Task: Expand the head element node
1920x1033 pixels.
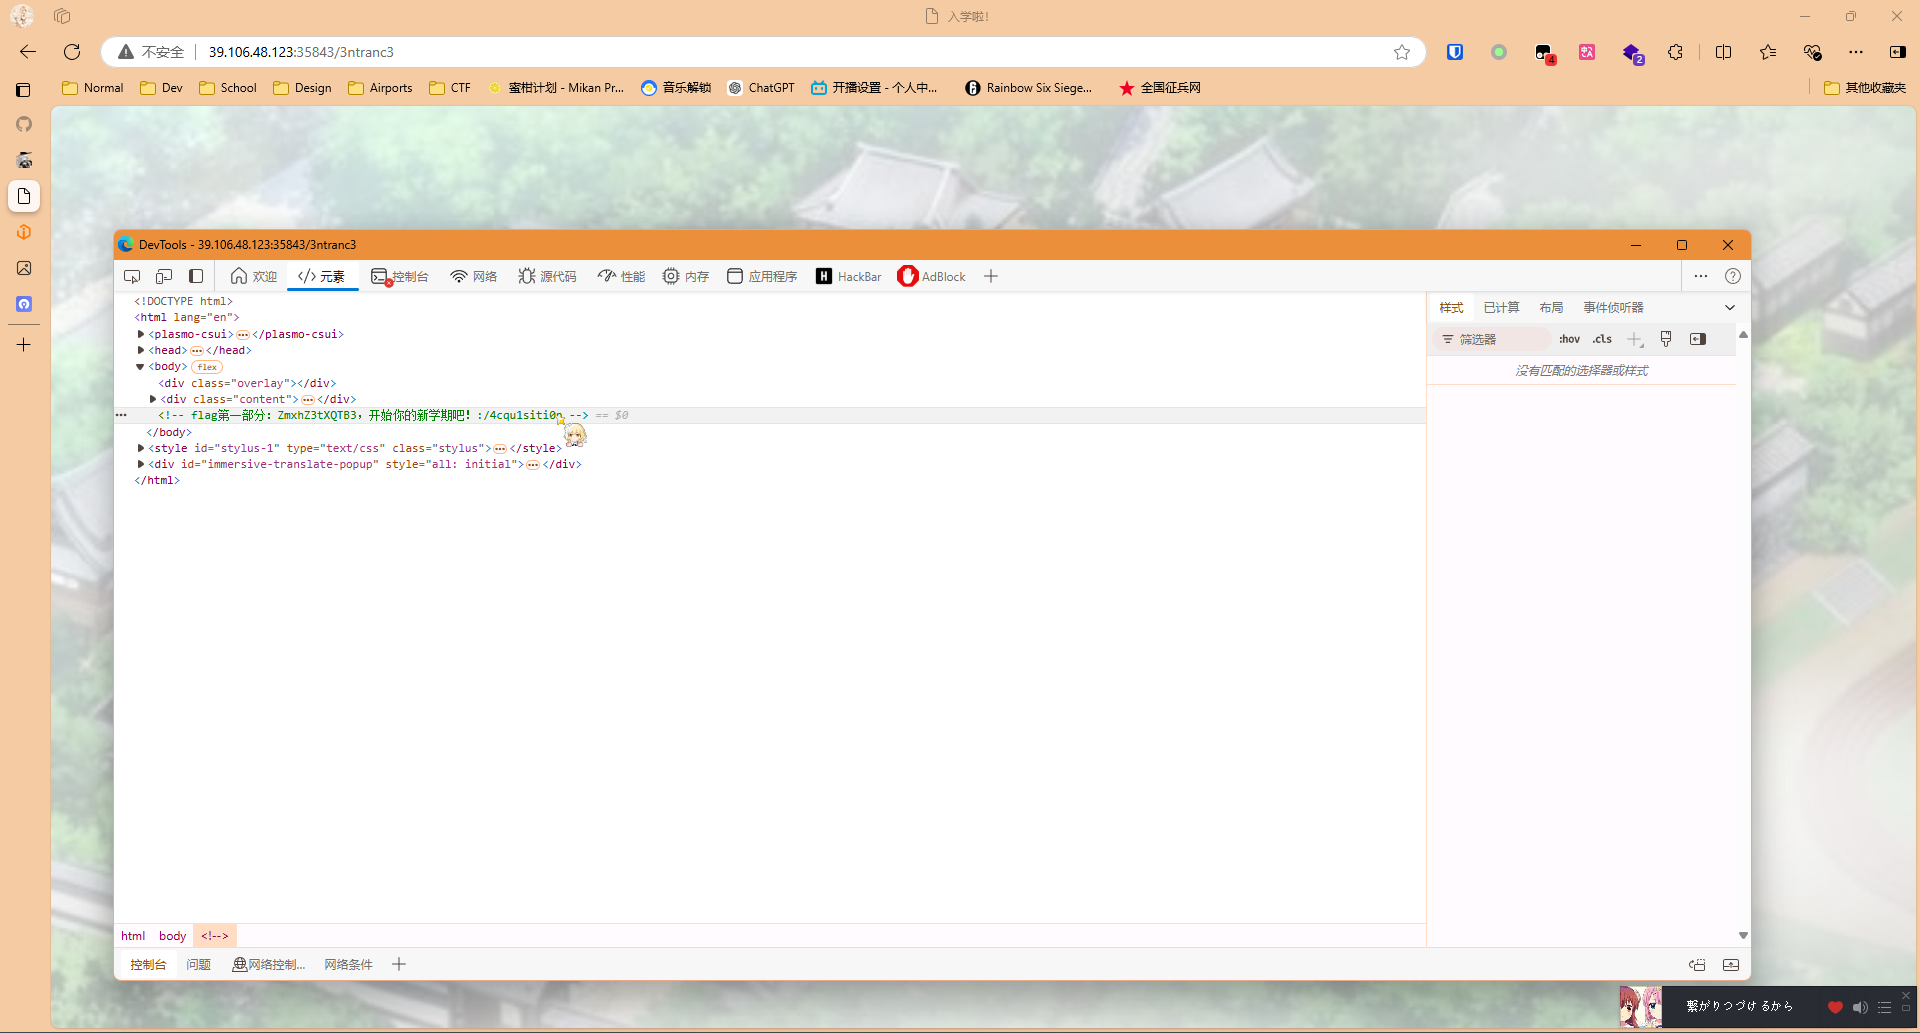Action: (141, 350)
